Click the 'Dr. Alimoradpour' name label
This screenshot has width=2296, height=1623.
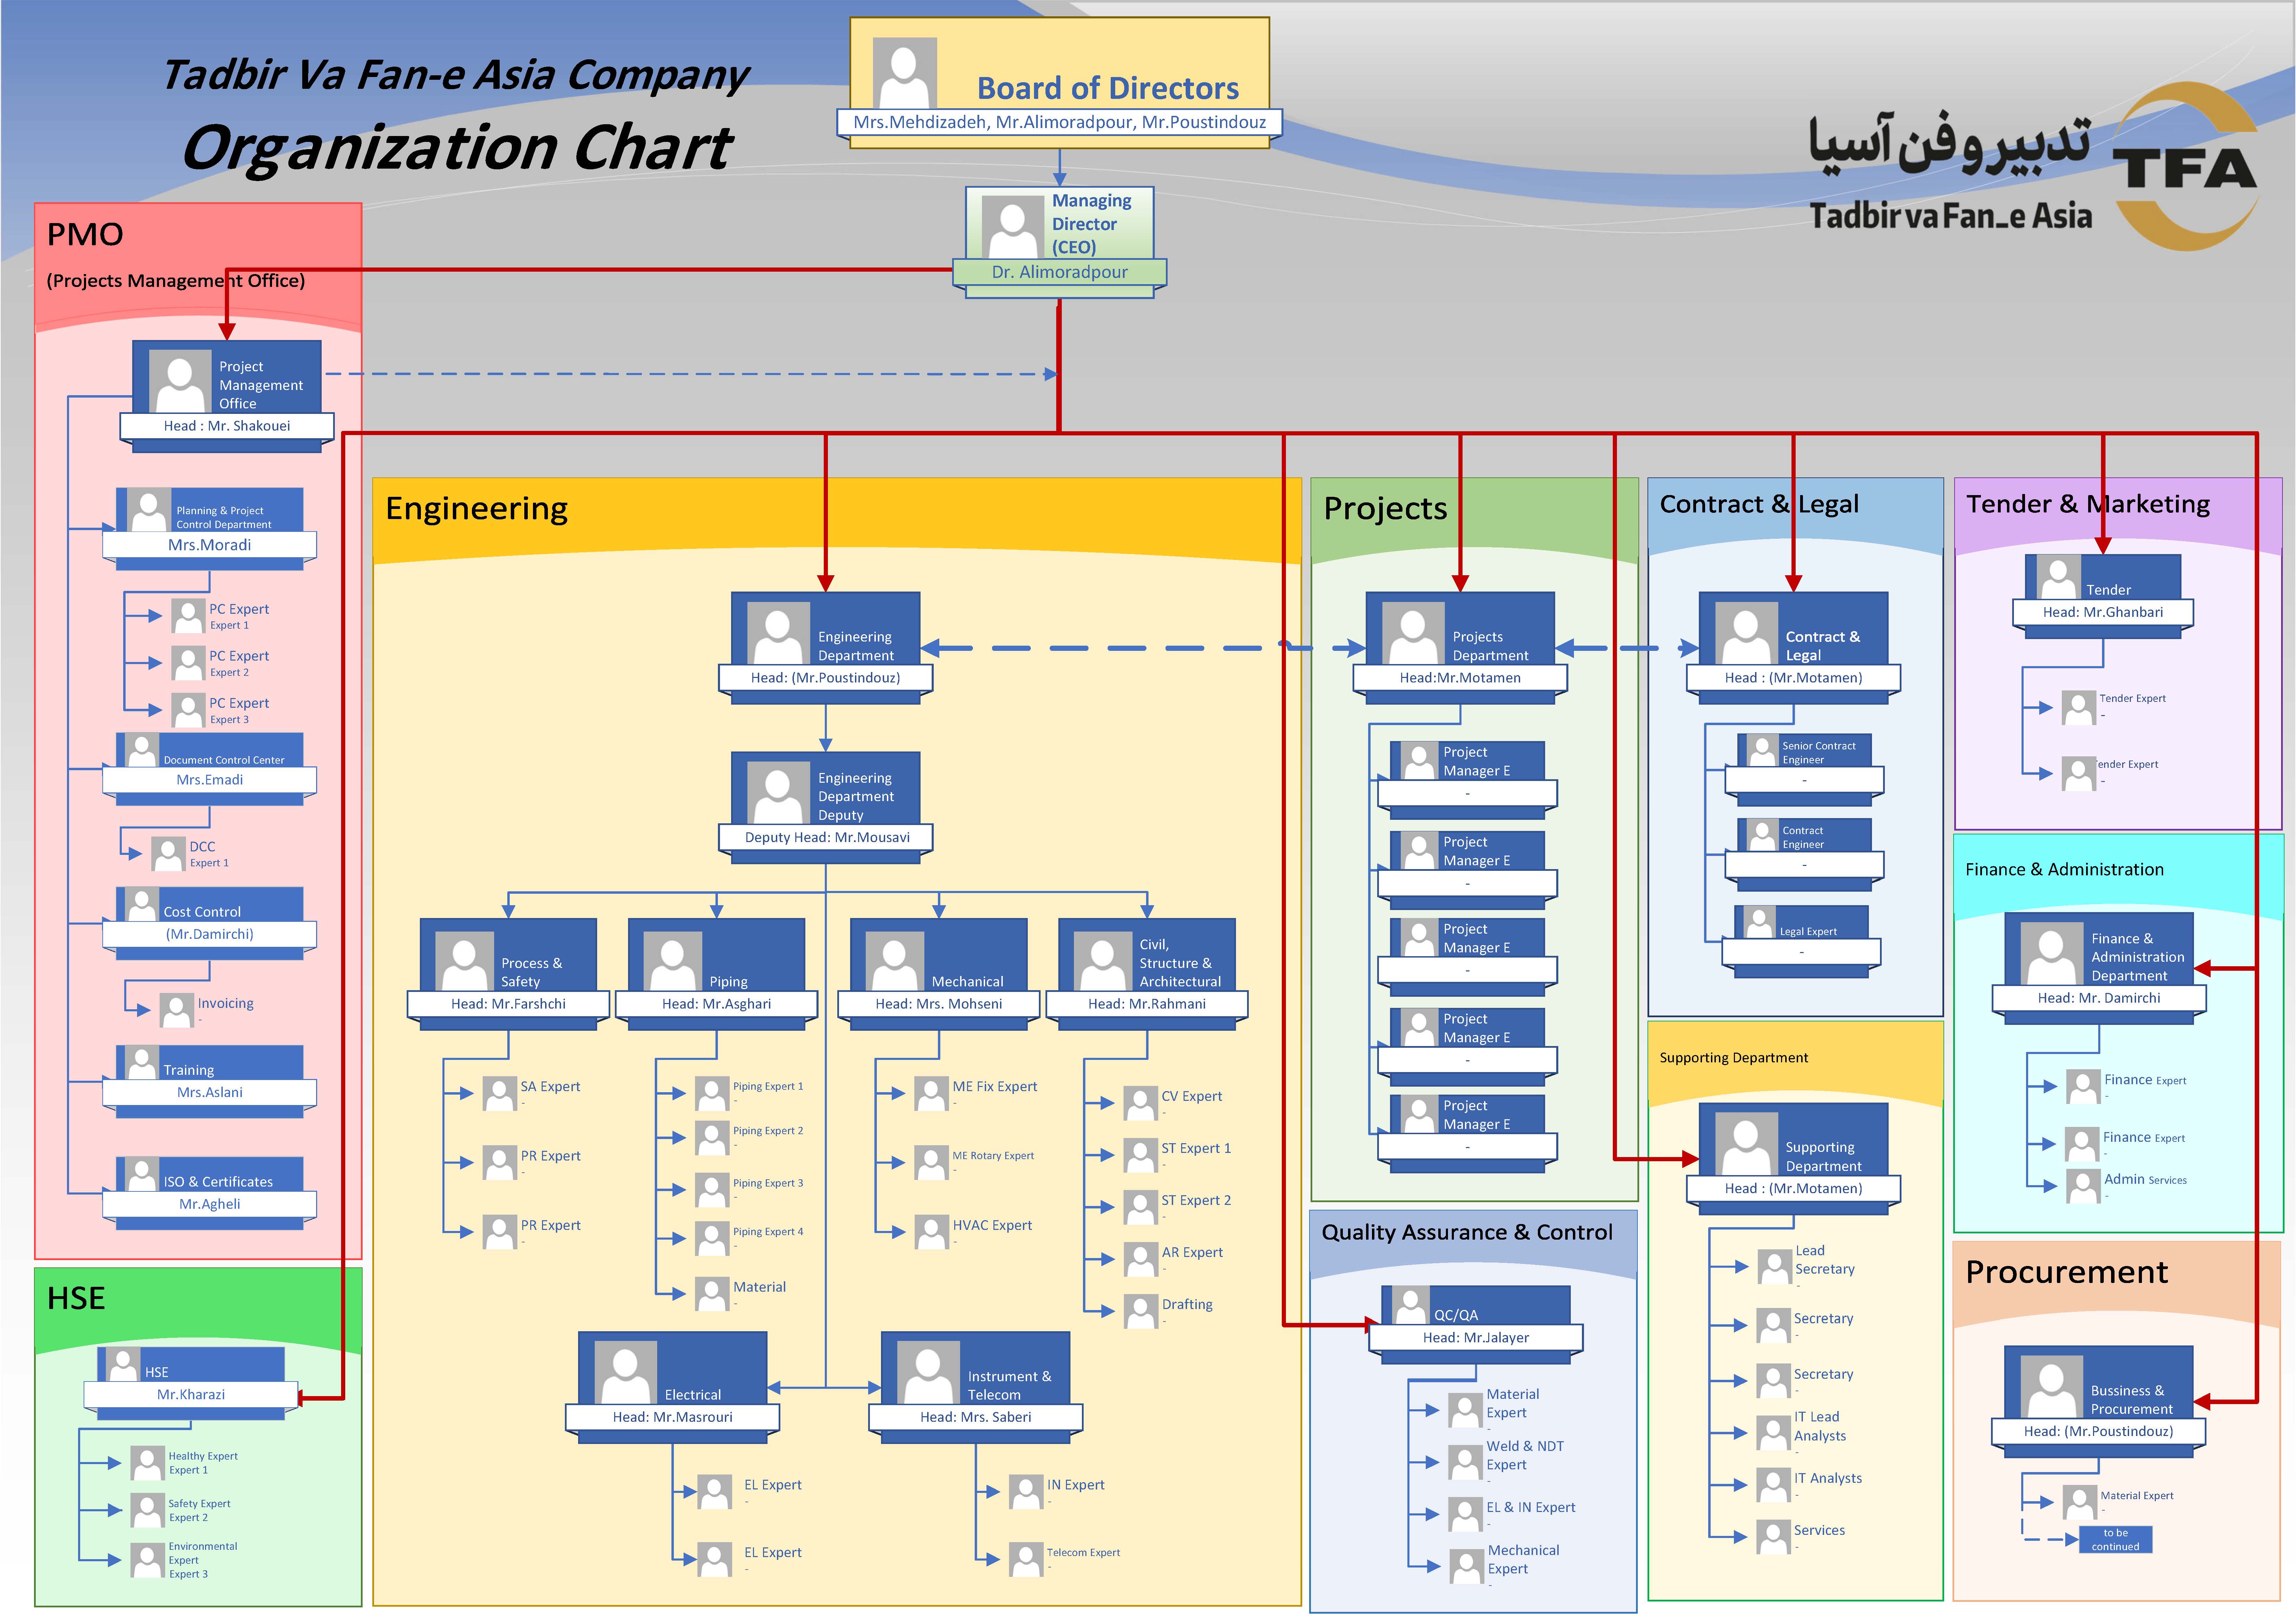[x=1060, y=272]
